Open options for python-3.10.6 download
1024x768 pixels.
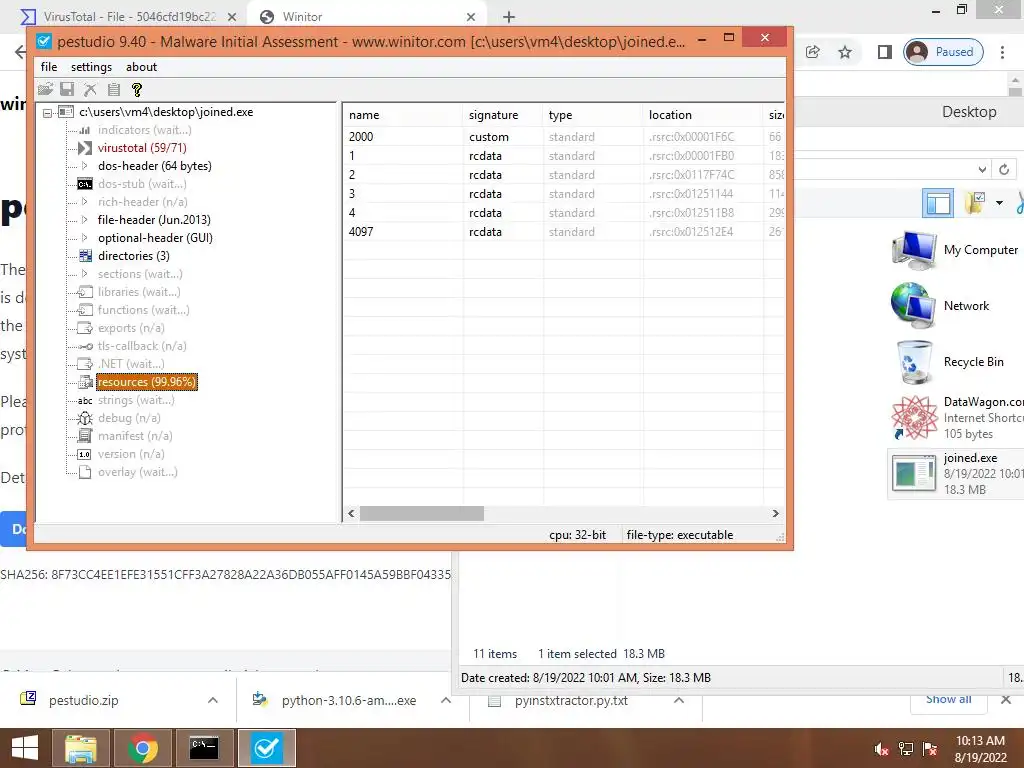[446, 700]
